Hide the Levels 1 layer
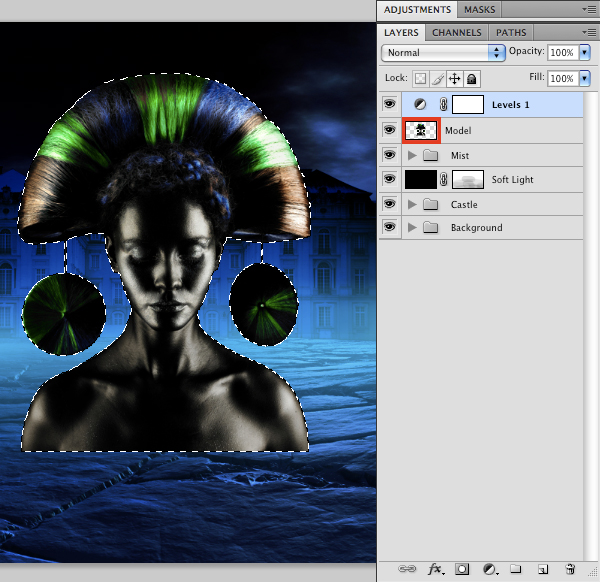600x582 pixels. coord(390,104)
